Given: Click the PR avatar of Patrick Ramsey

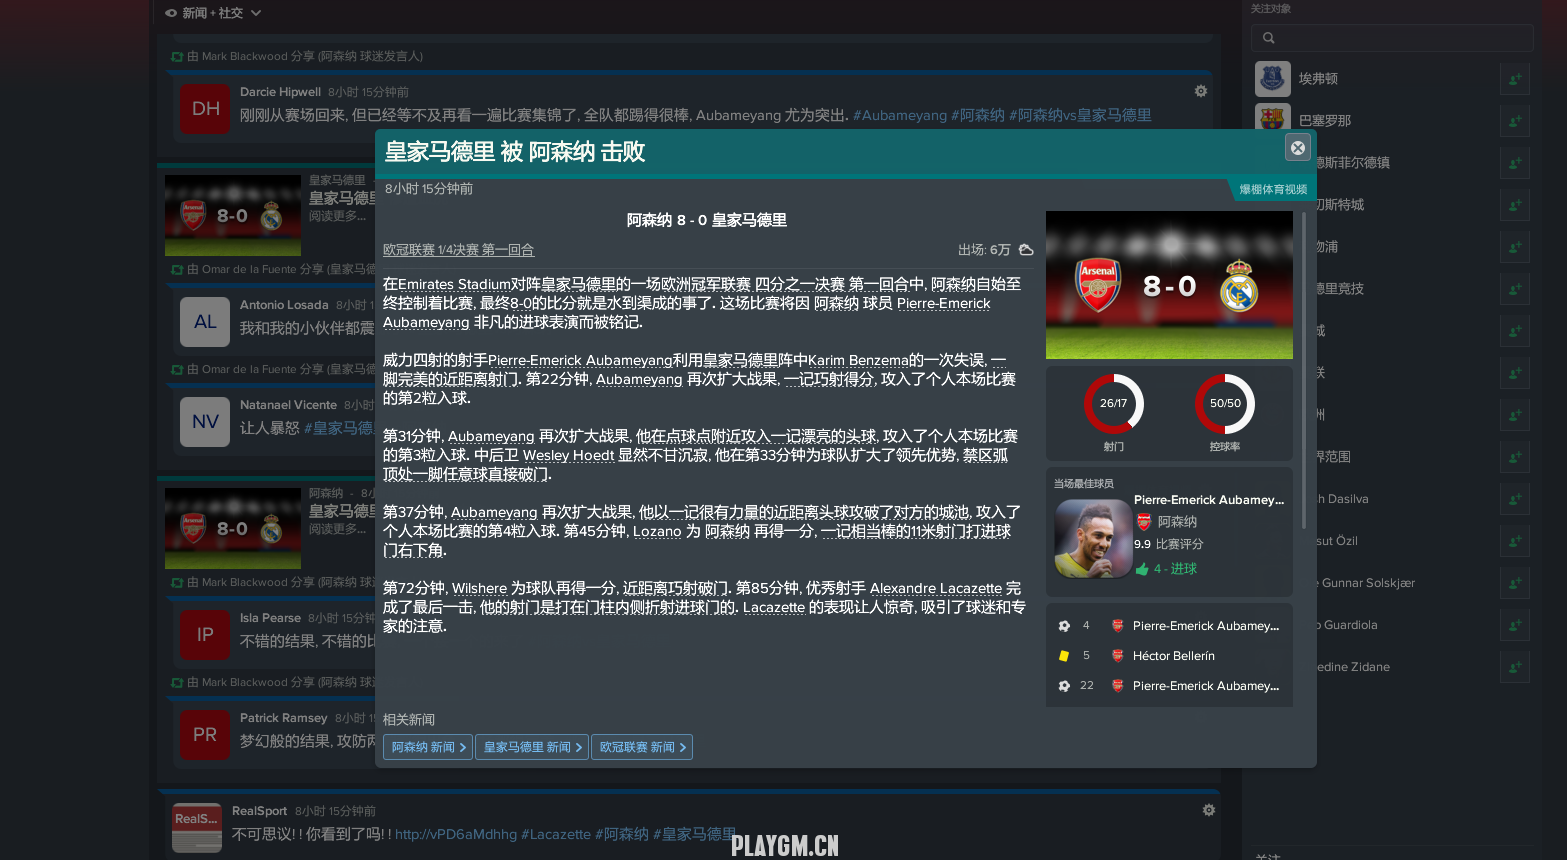Looking at the screenshot, I should click(205, 735).
